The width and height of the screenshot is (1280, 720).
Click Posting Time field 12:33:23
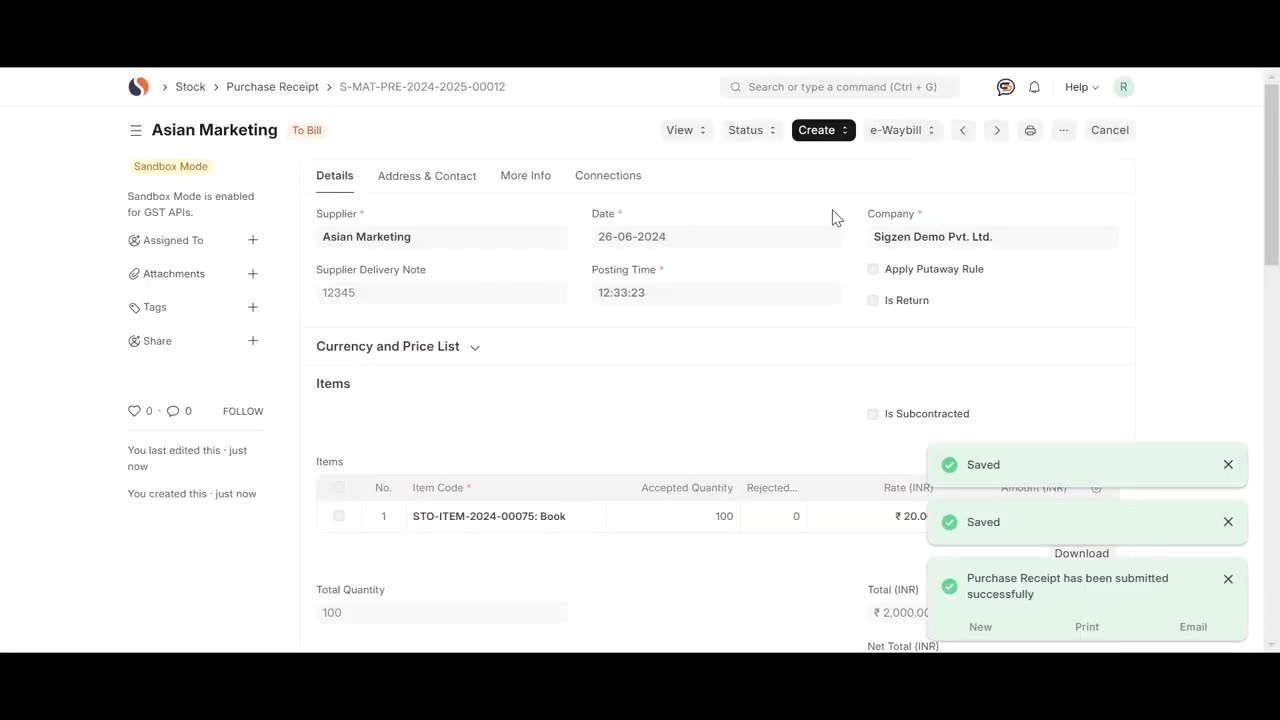click(x=716, y=293)
